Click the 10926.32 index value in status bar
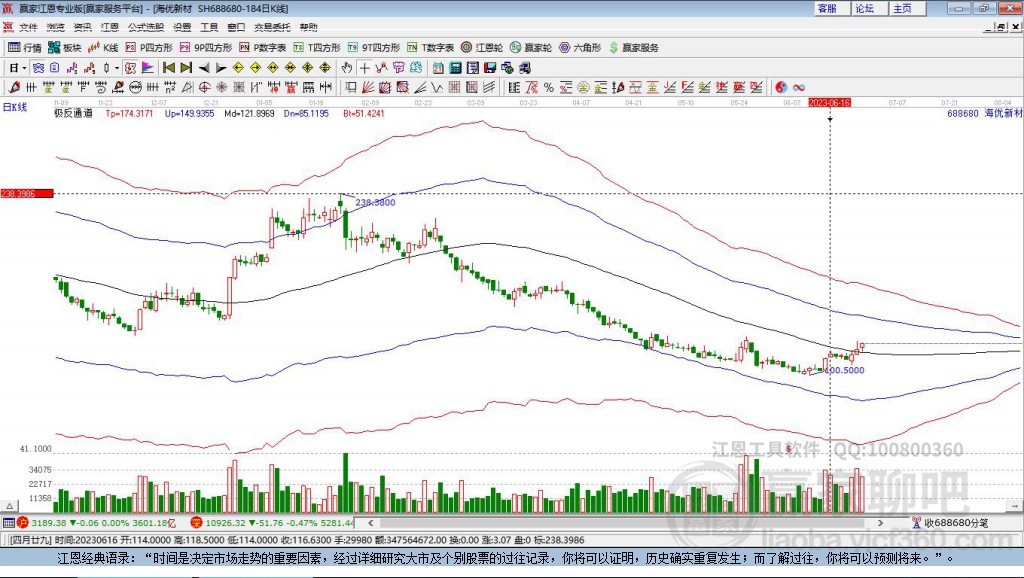The height and width of the screenshot is (578, 1024). (x=225, y=522)
